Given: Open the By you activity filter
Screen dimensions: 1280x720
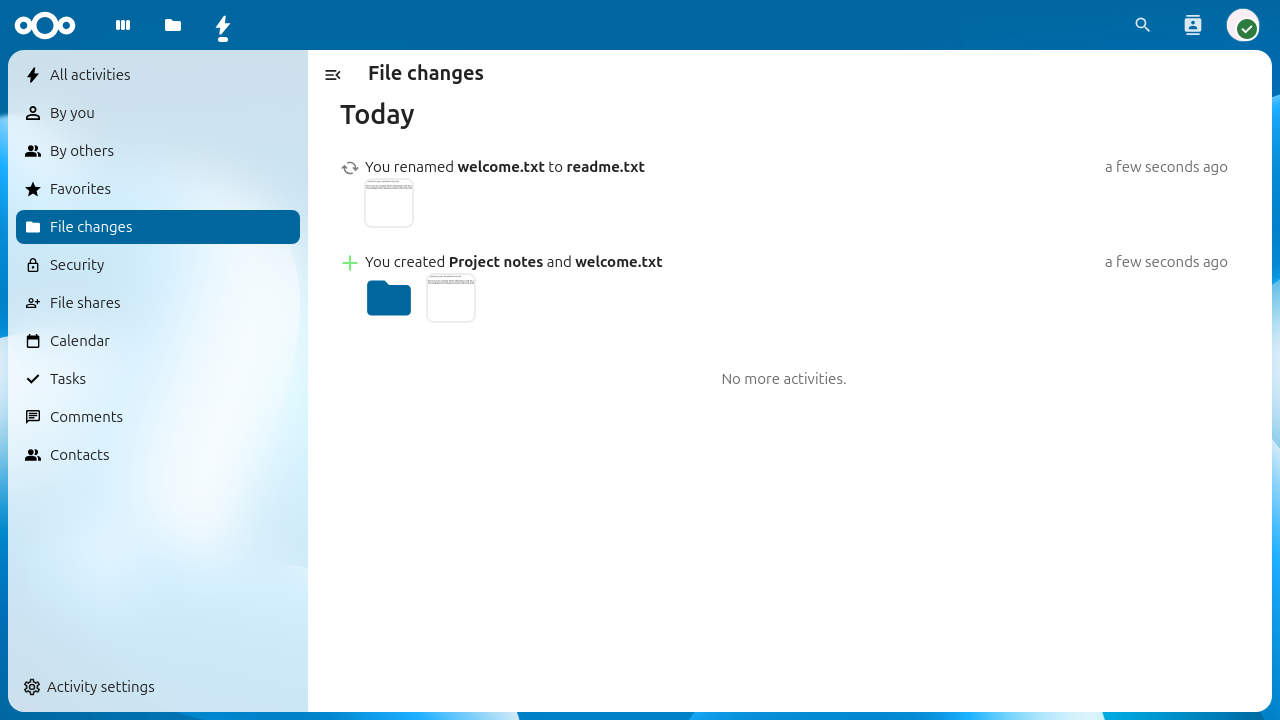Looking at the screenshot, I should (71, 112).
